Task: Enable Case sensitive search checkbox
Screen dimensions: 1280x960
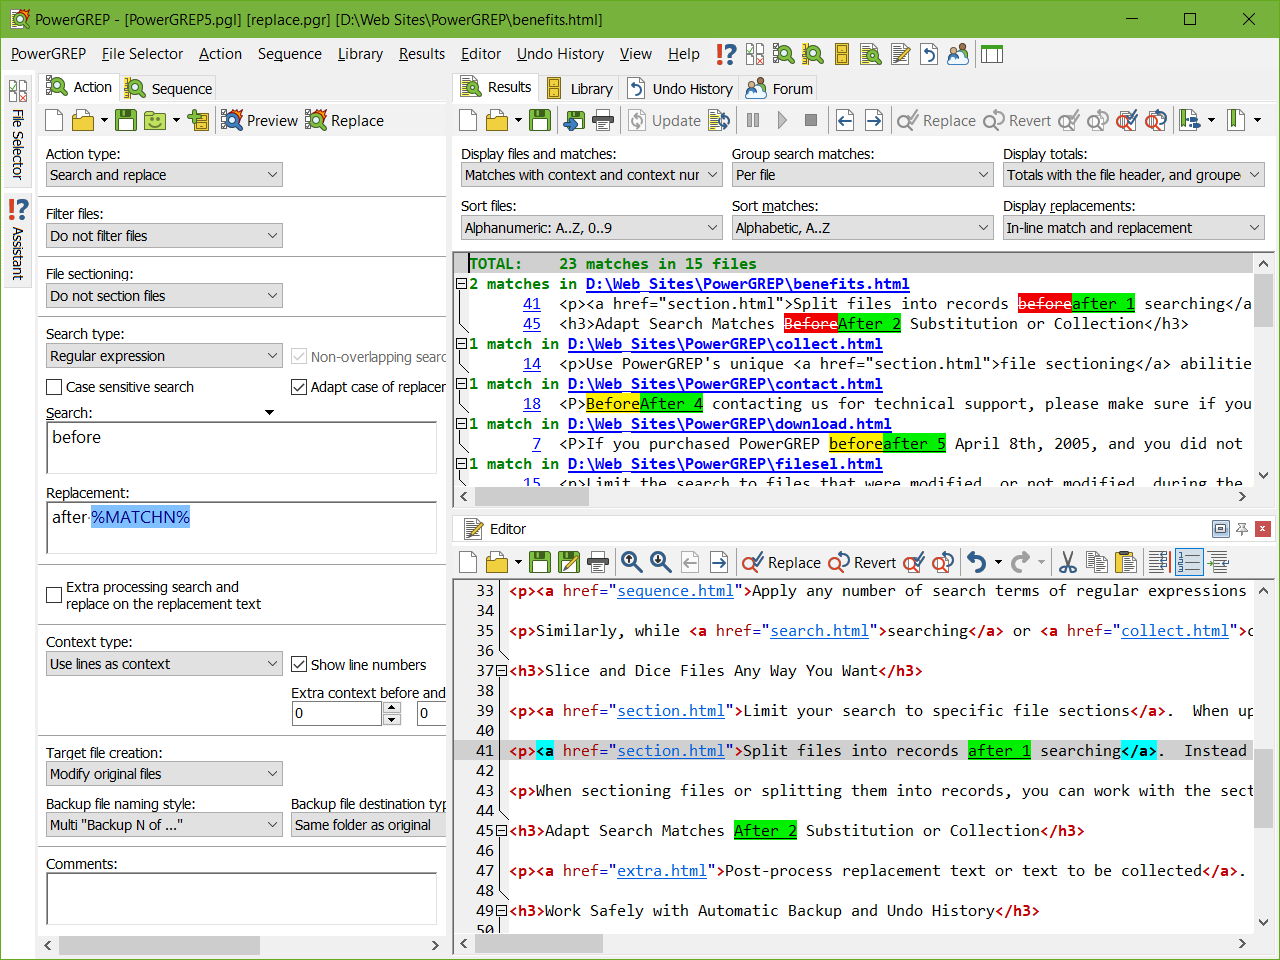Action: pyautogui.click(x=54, y=387)
